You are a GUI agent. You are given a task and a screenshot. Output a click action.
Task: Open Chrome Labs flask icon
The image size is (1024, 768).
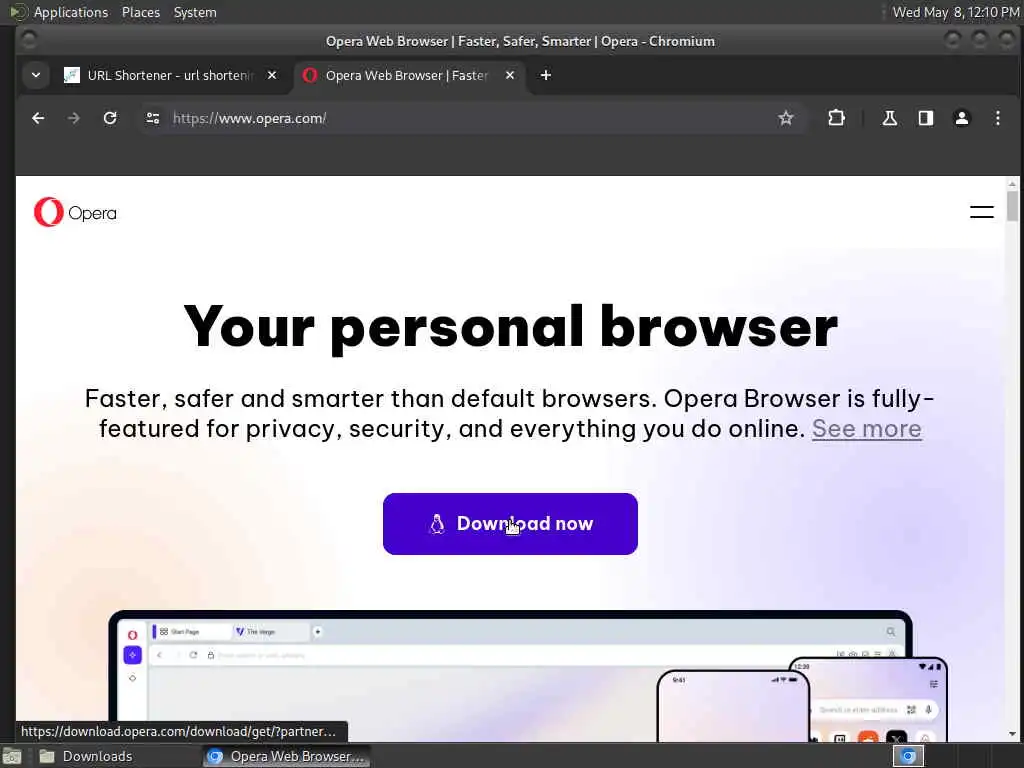click(x=889, y=118)
